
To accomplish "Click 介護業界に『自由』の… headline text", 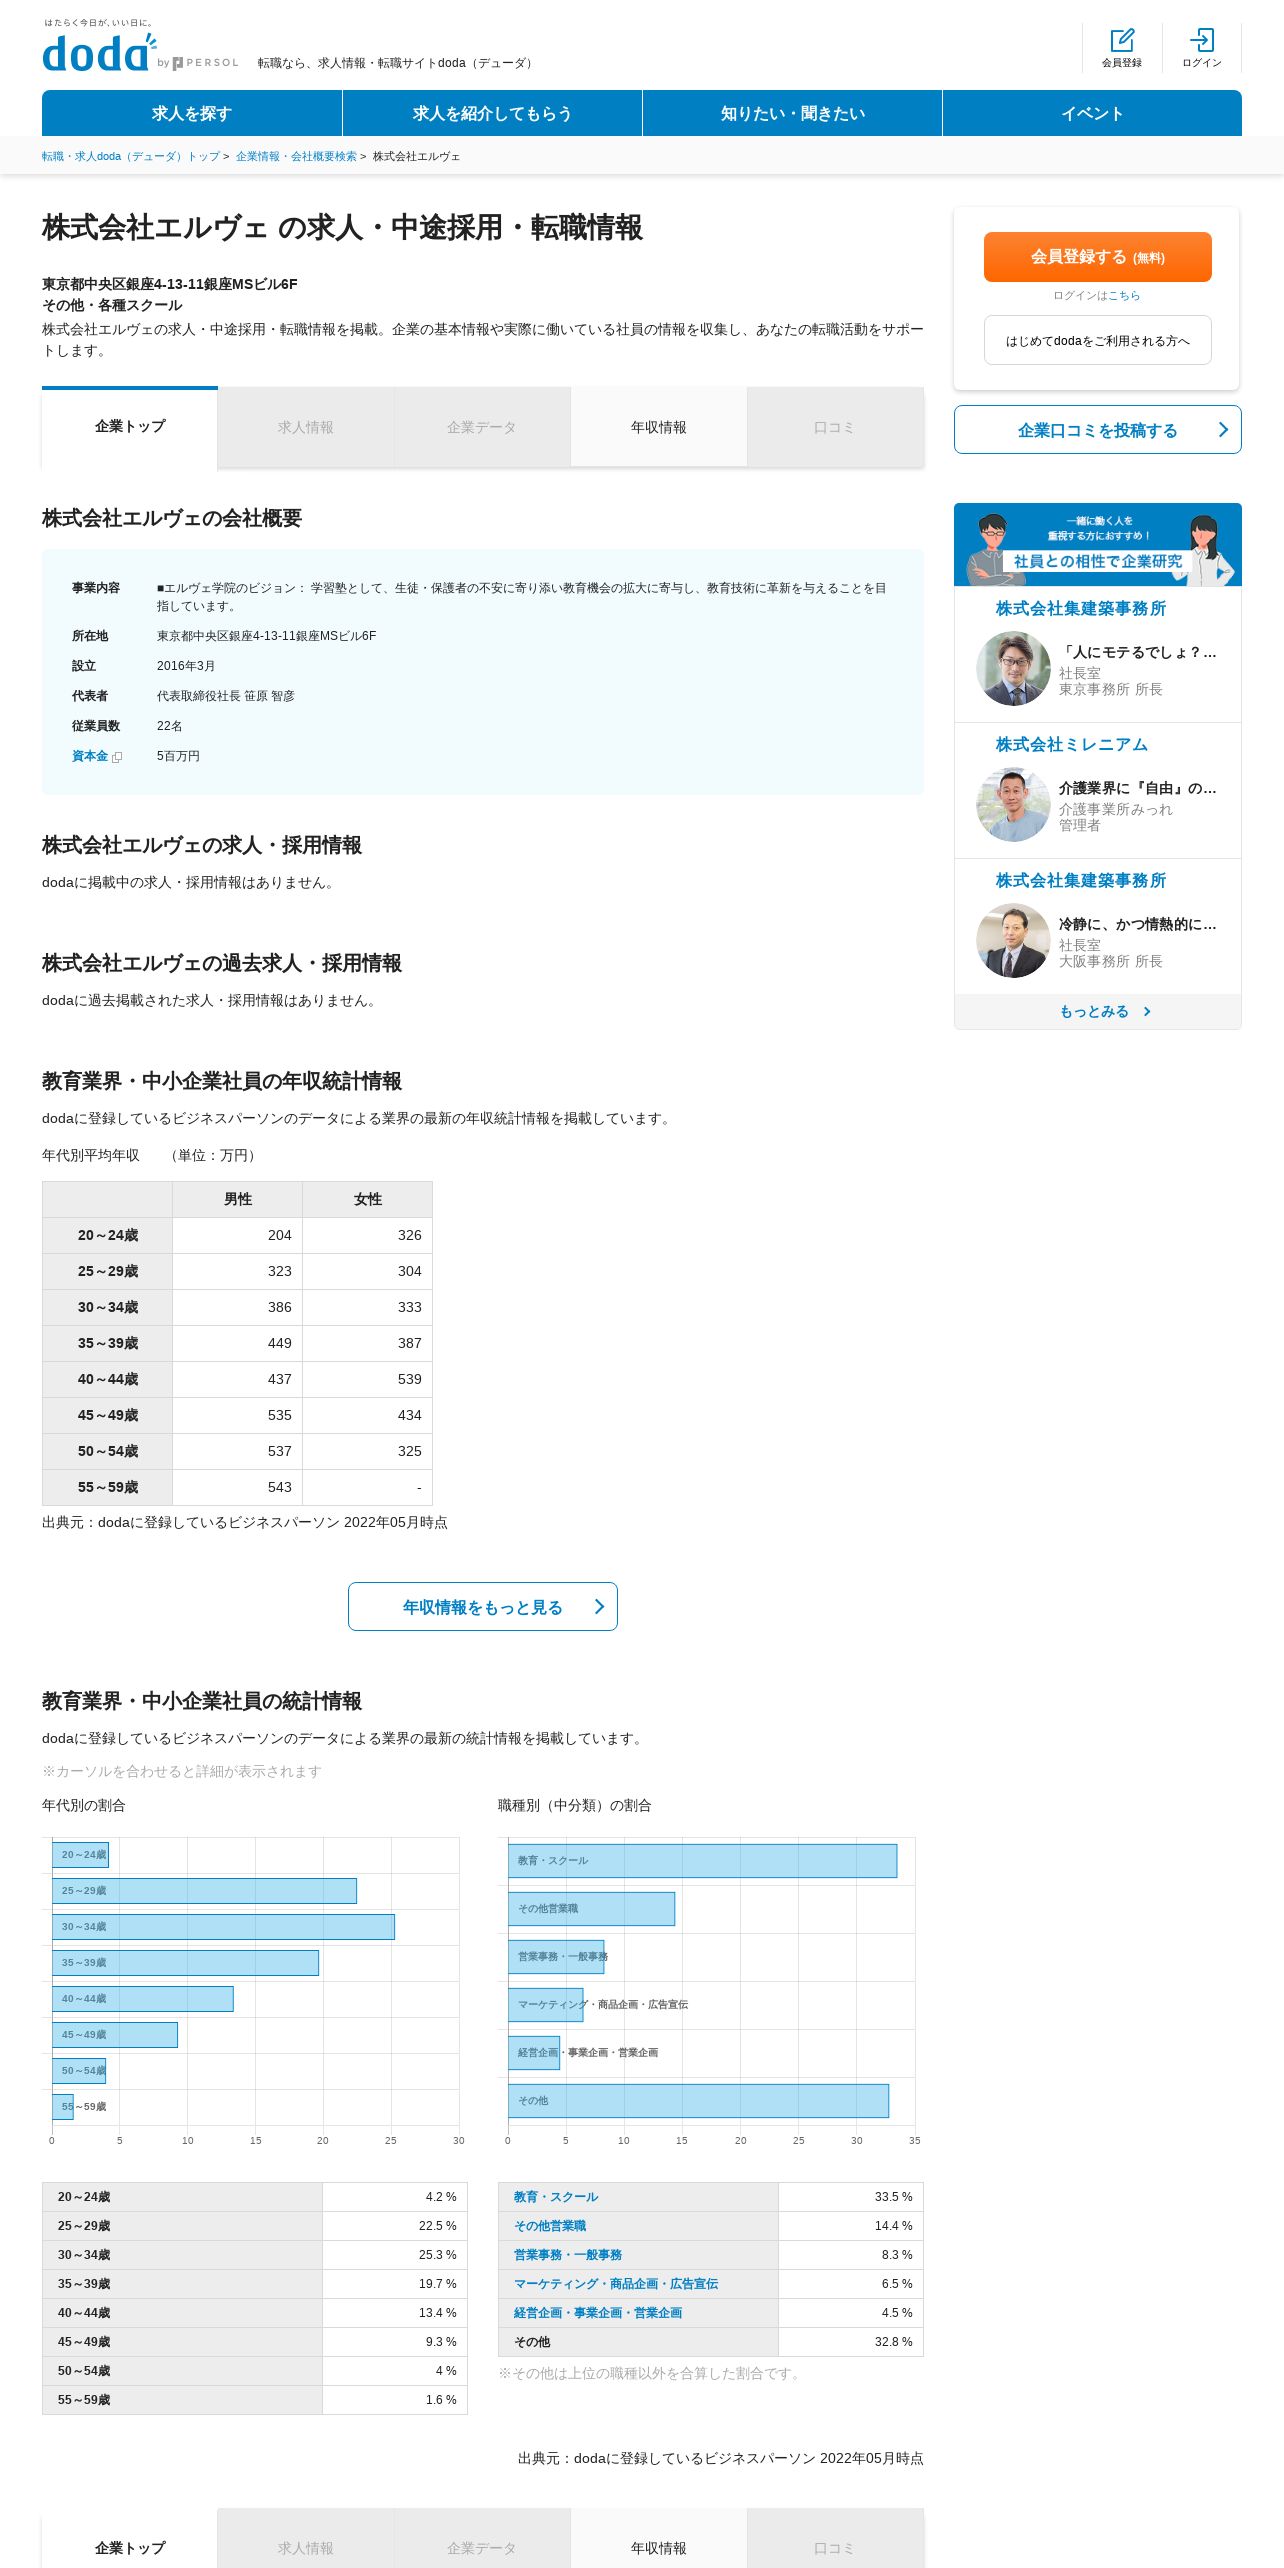I will (x=1137, y=788).
